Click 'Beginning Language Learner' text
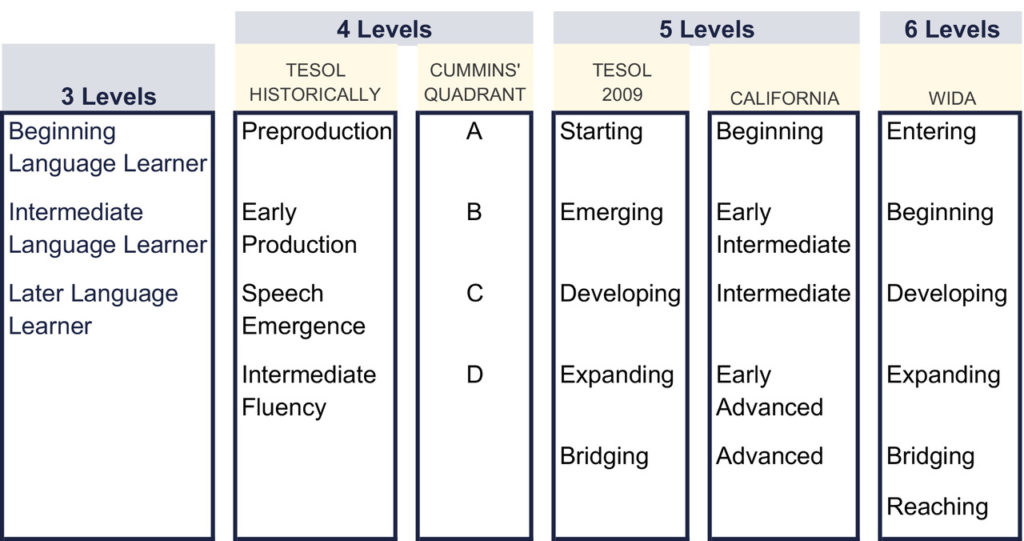This screenshot has height=541, width=1024. coord(107,147)
